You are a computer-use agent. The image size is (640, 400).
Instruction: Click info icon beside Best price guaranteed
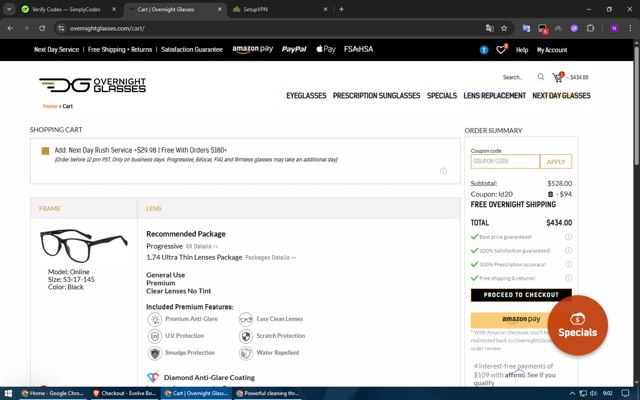[568, 237]
